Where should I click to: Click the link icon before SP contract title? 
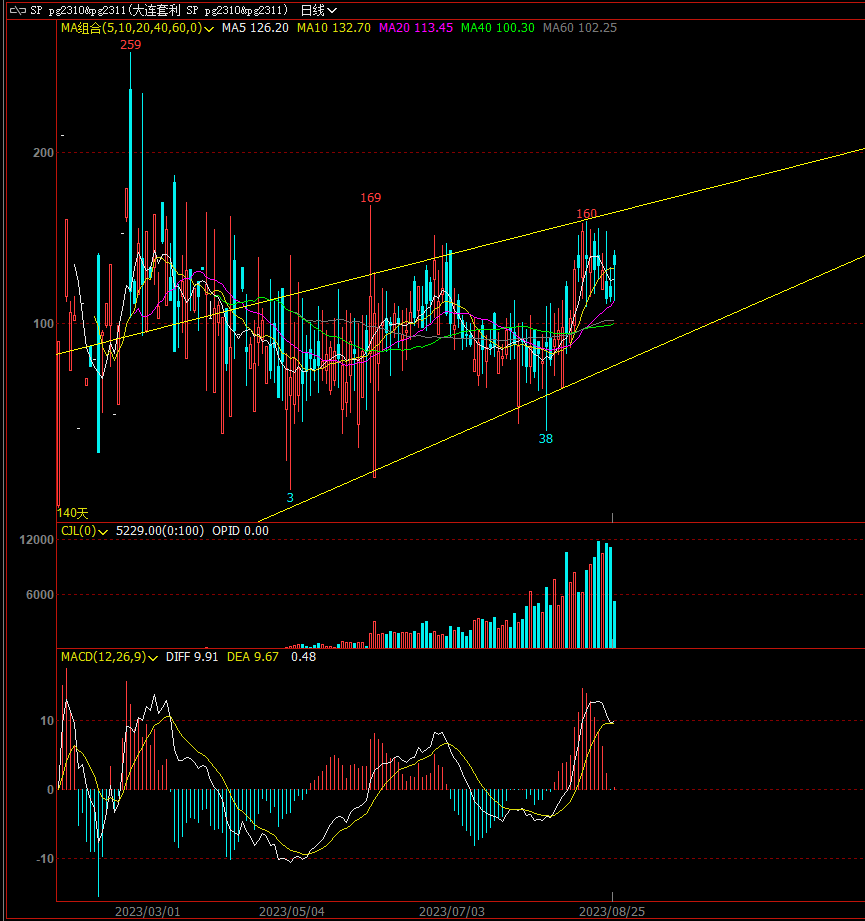17,10
